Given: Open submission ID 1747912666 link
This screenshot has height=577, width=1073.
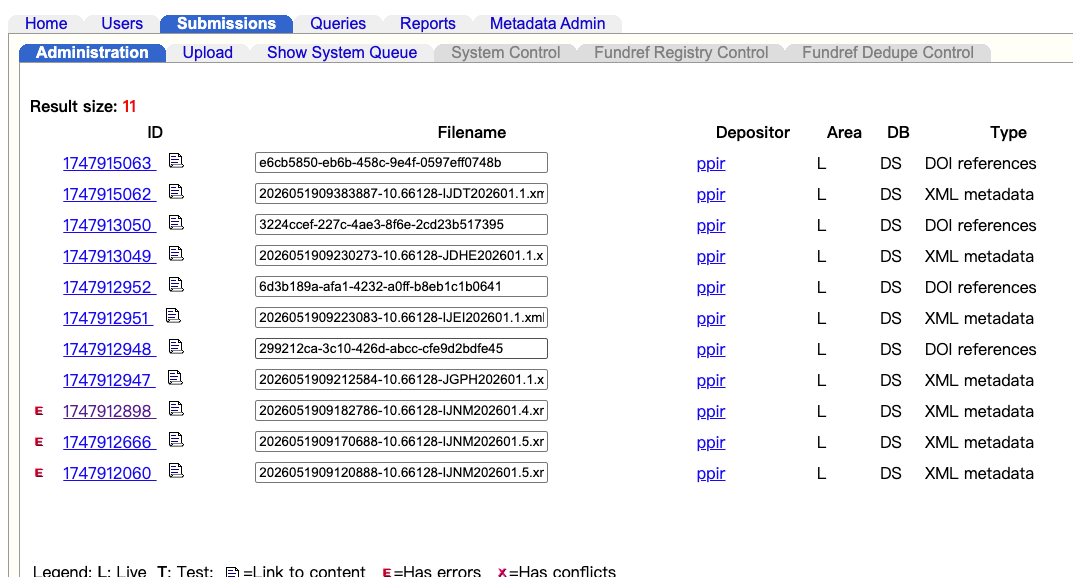Looking at the screenshot, I should click(x=109, y=442).
